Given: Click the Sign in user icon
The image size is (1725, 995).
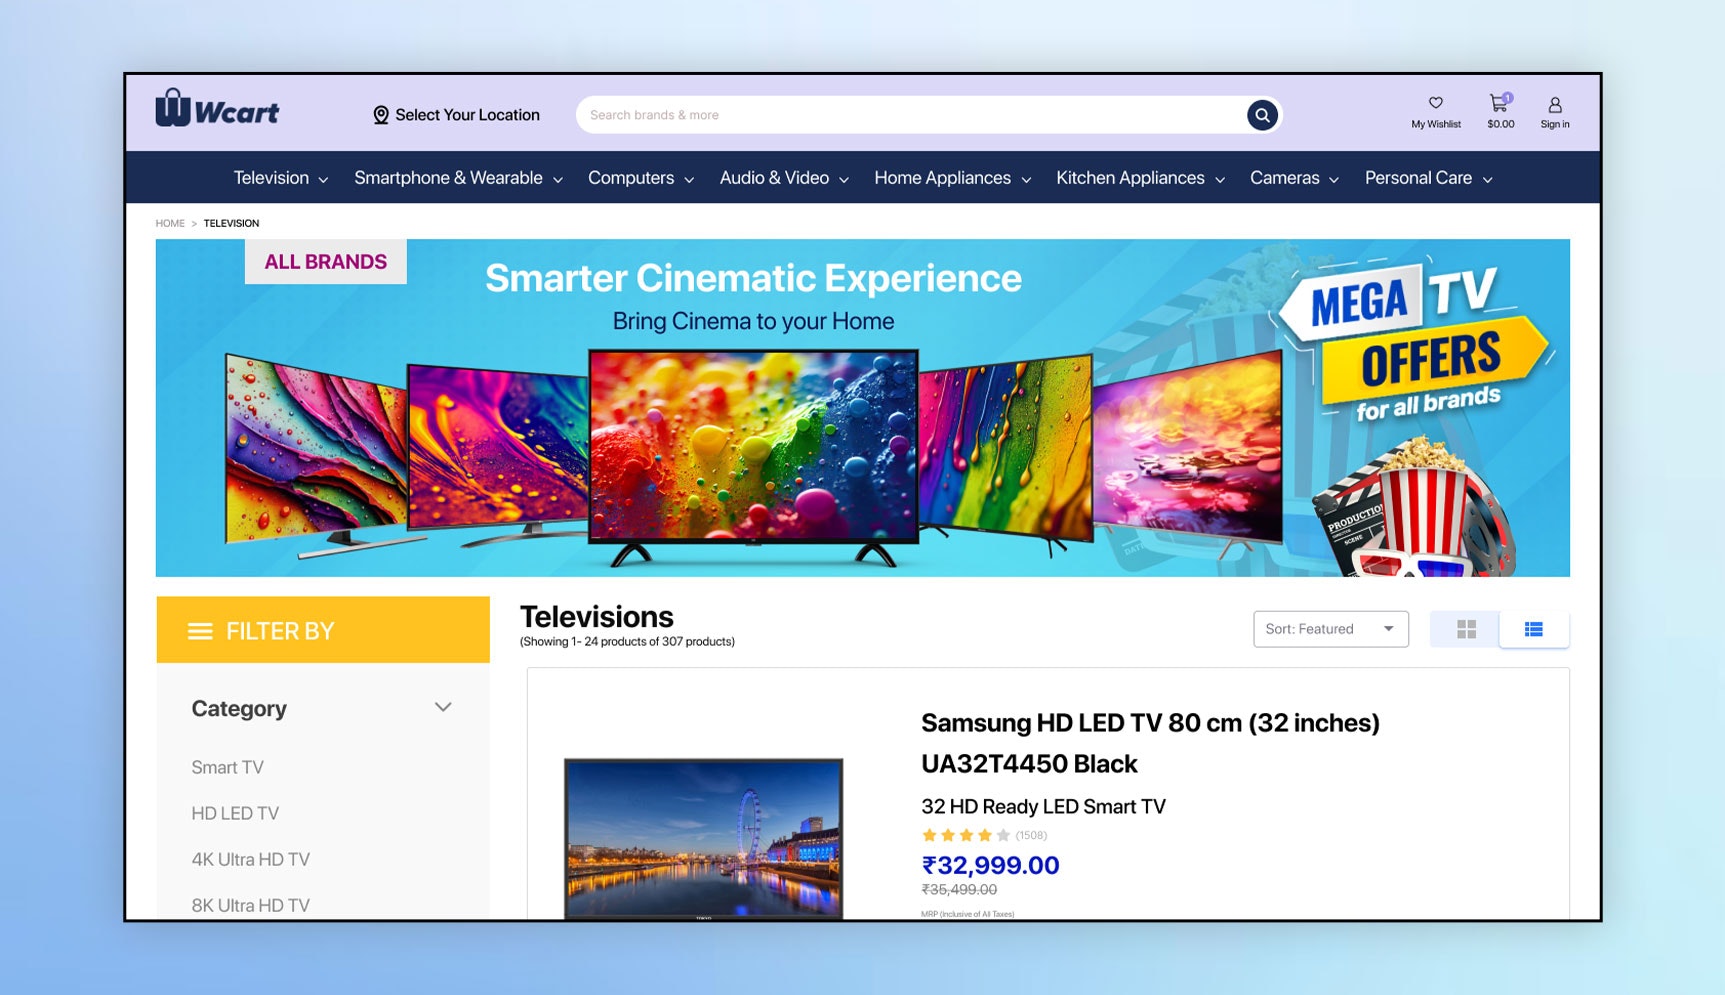Looking at the screenshot, I should (1554, 105).
